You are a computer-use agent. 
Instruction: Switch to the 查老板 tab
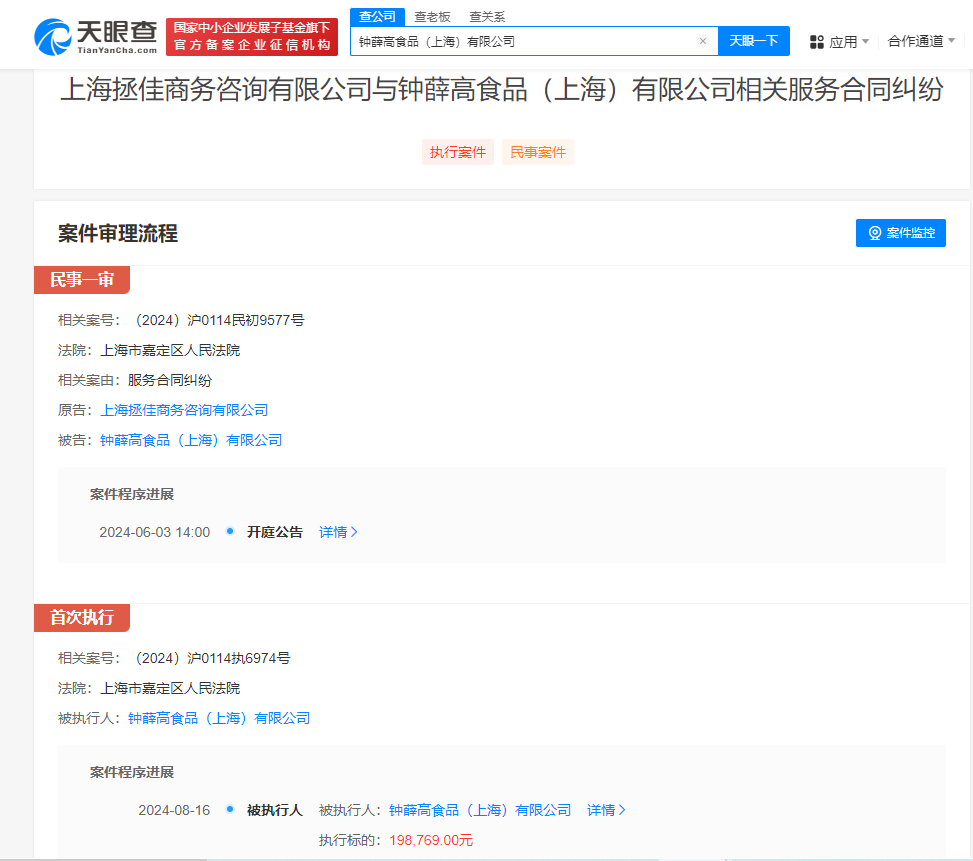432,16
